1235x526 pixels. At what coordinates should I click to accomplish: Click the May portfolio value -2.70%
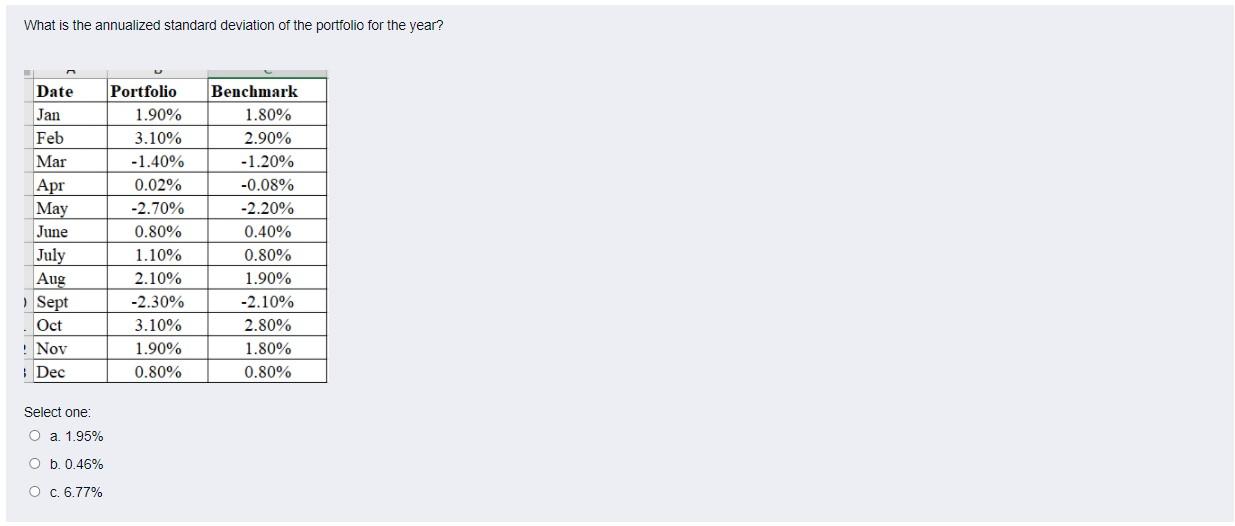click(158, 209)
